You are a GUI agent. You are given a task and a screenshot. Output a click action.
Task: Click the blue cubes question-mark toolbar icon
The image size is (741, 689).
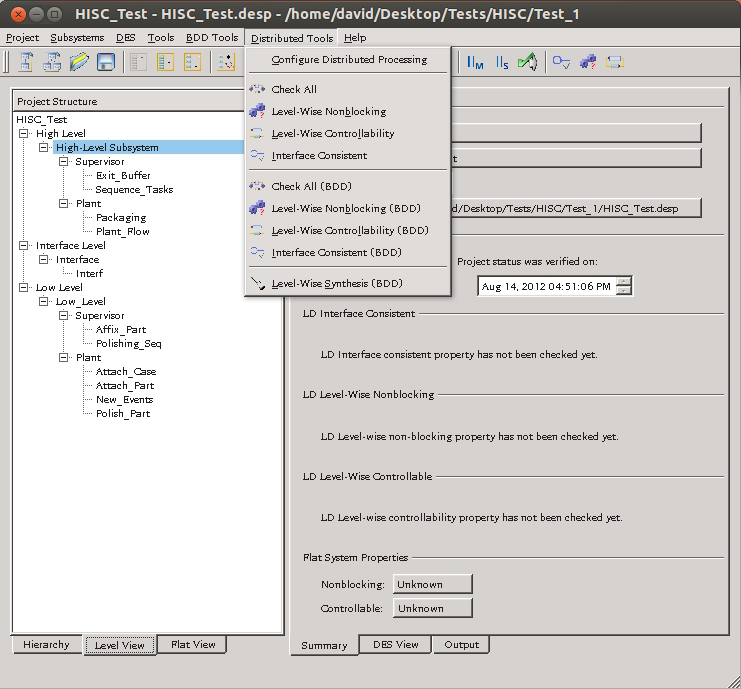coord(588,62)
